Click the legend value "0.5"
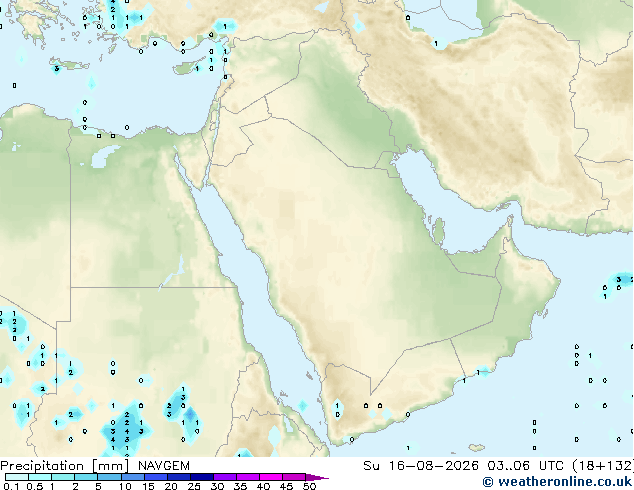Screen dimensions: 634x490 (x=35, y=486)
